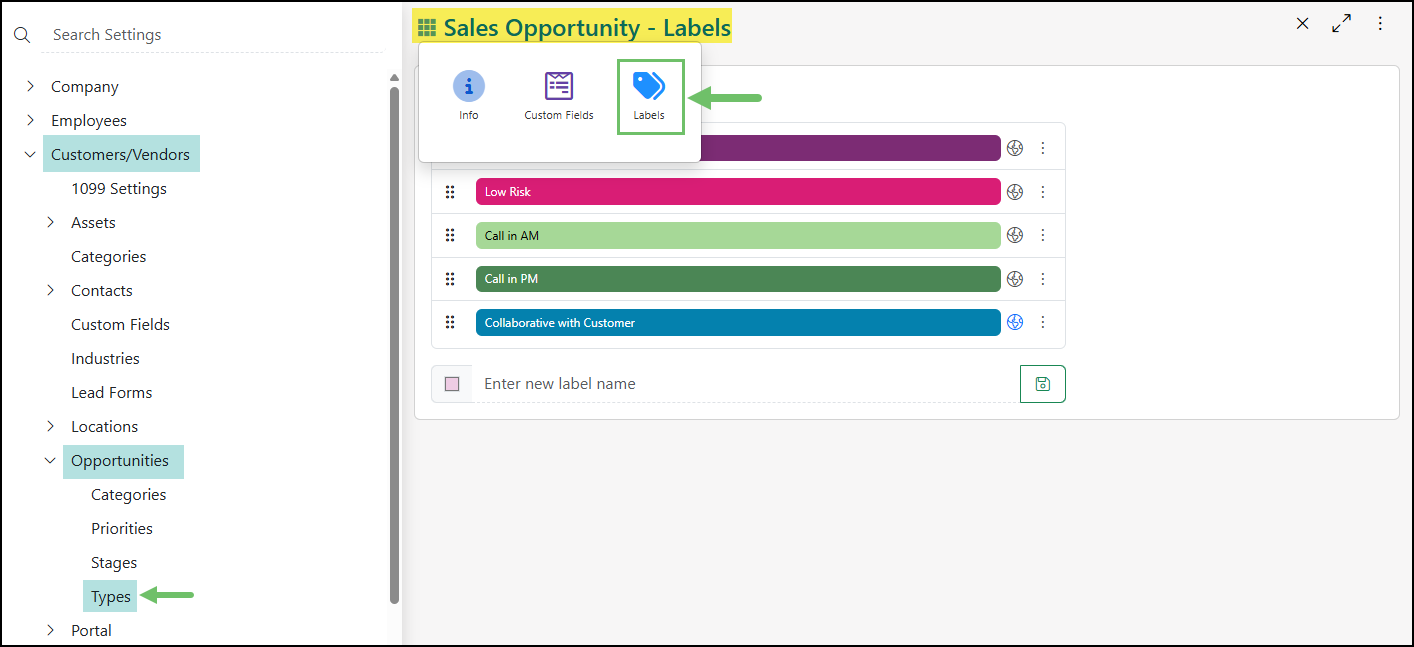Open the Custom Fields icon in popup
Image resolution: width=1414 pixels, height=647 pixels.
(x=559, y=96)
